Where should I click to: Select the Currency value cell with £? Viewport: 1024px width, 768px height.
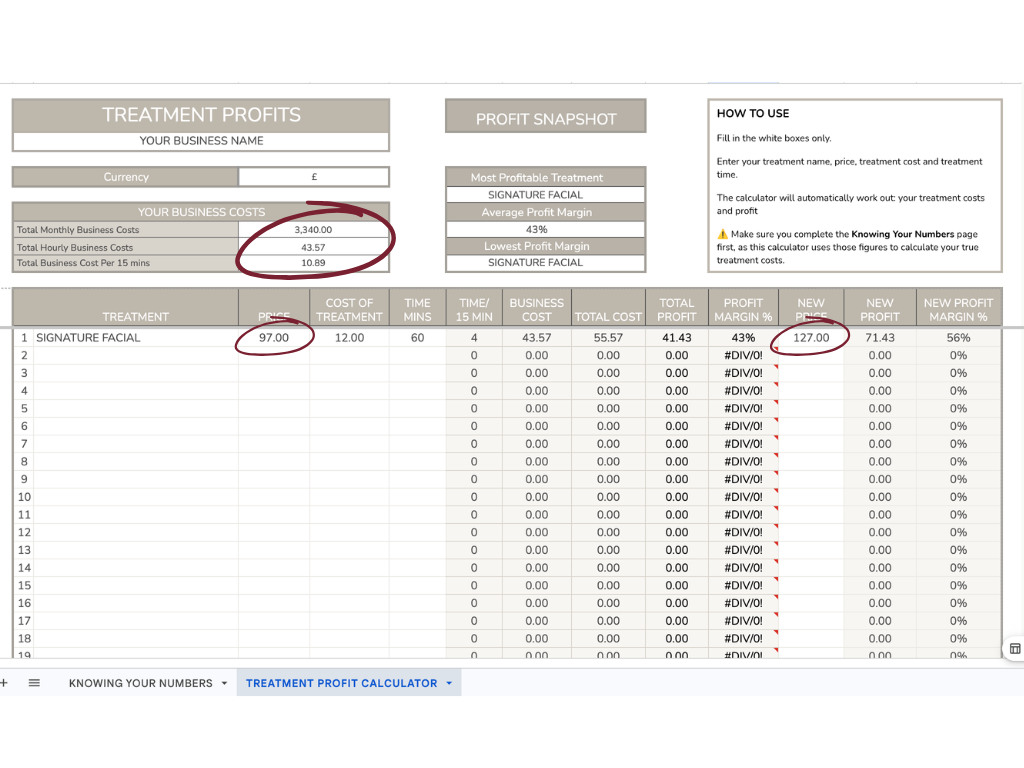pos(313,177)
